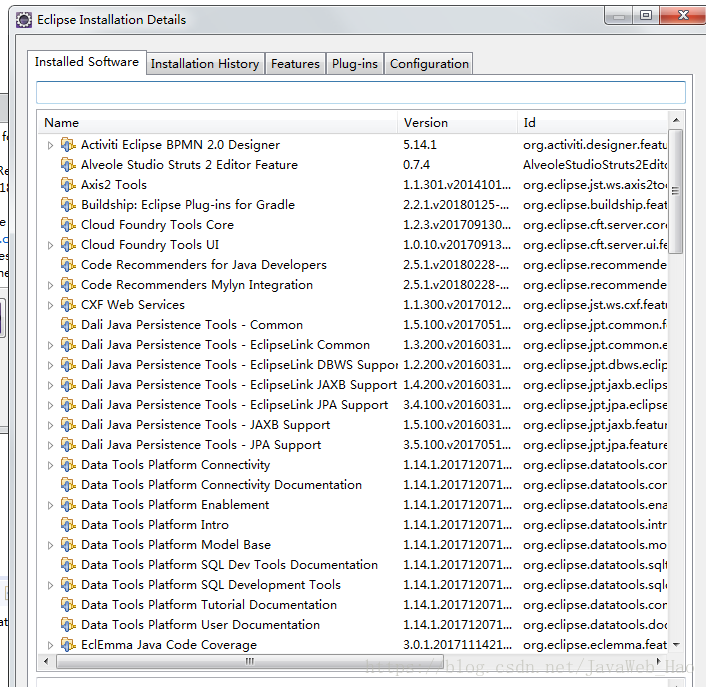706x687 pixels.
Task: Click the Dali EclipseLink DBWS Support icon
Action: 68,365
